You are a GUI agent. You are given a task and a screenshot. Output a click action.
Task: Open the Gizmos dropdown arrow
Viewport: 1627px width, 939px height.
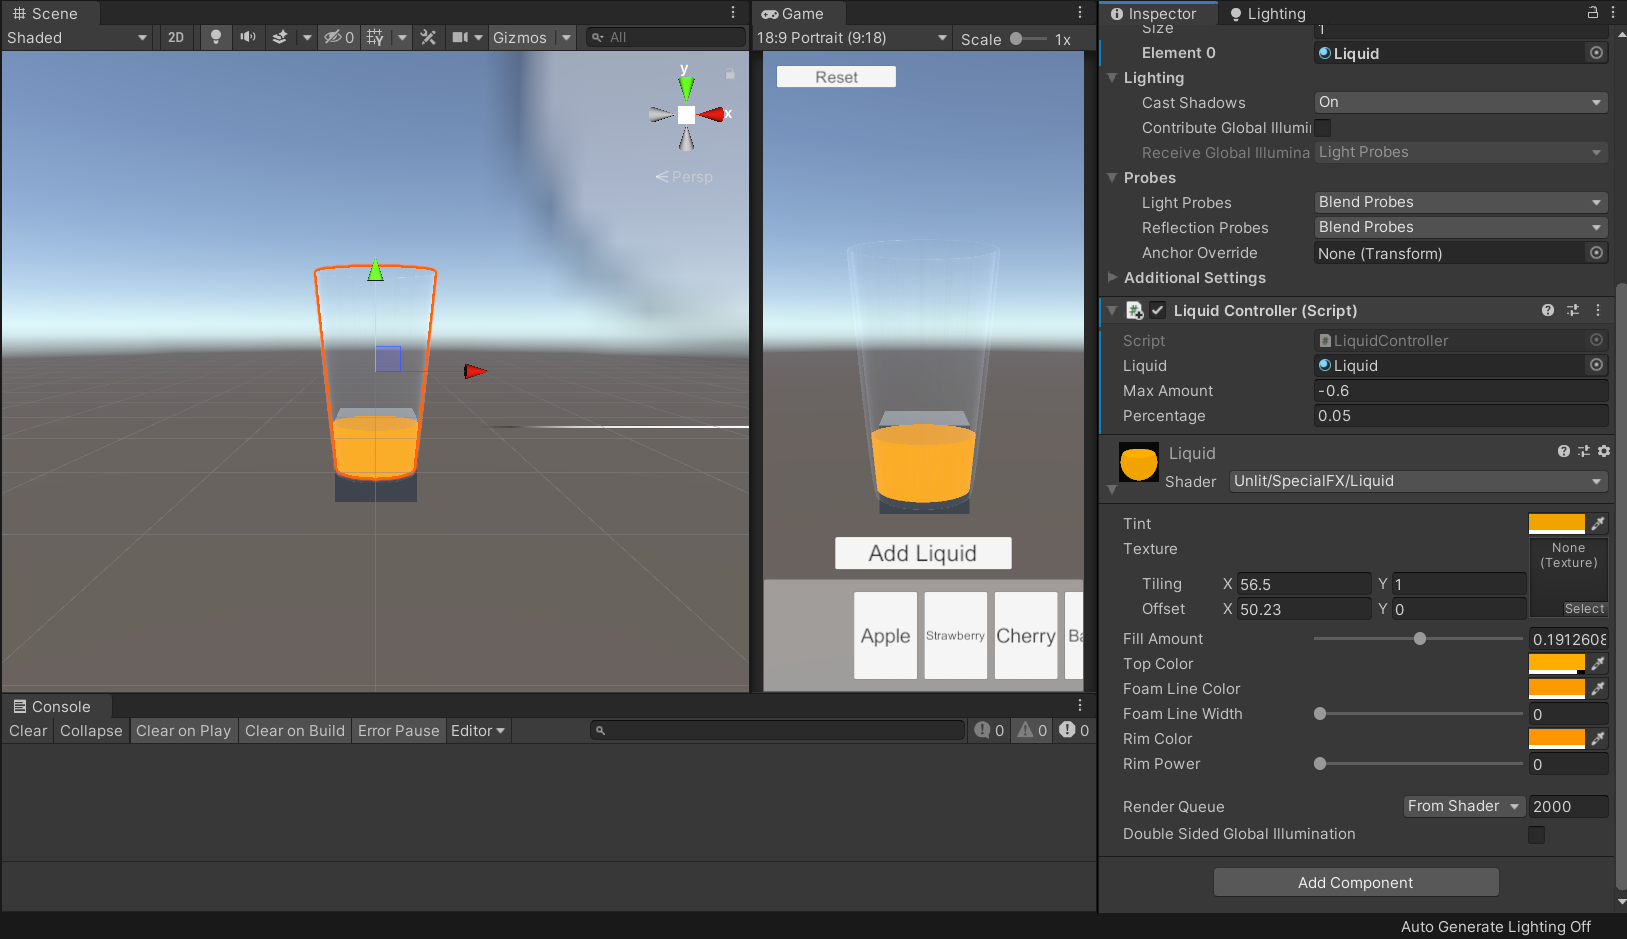coord(566,37)
